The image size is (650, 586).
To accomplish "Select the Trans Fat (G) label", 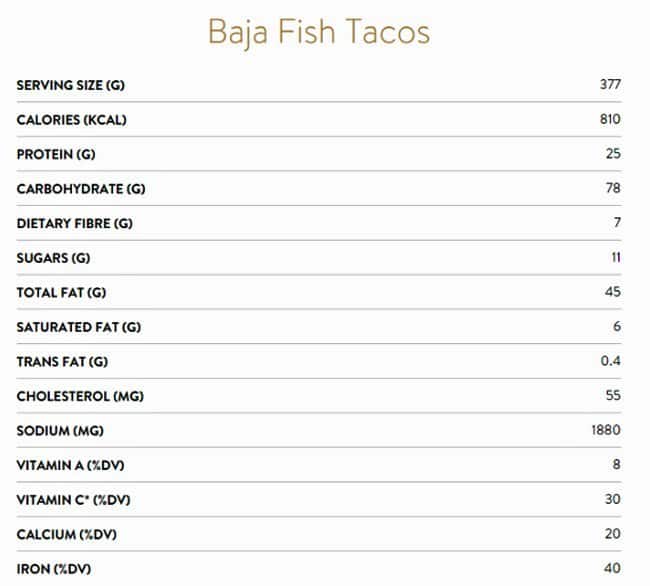I will coord(62,361).
